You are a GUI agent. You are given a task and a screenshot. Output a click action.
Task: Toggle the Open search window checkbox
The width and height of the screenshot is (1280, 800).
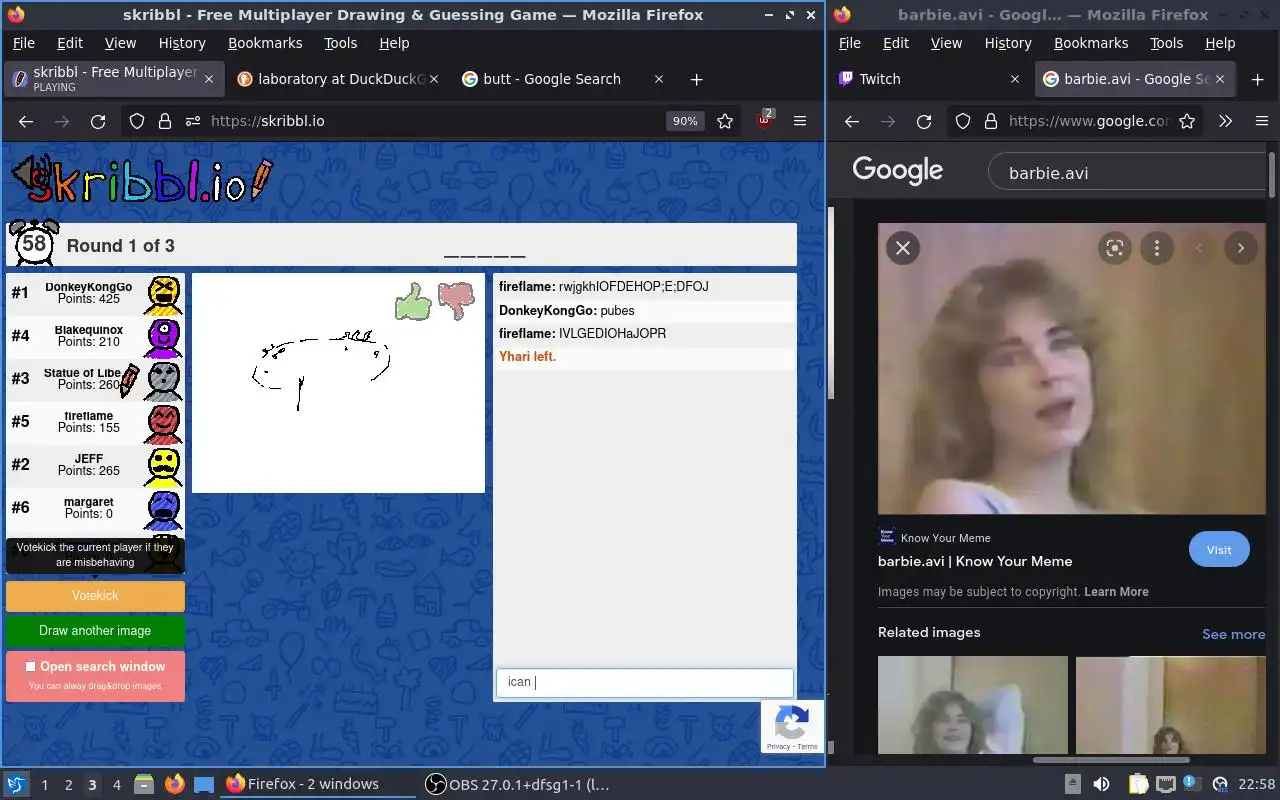(30, 666)
